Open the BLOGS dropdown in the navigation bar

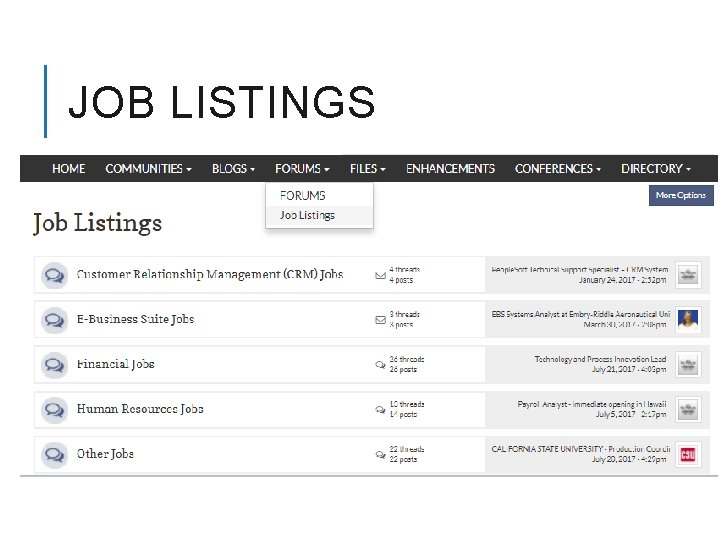click(233, 169)
